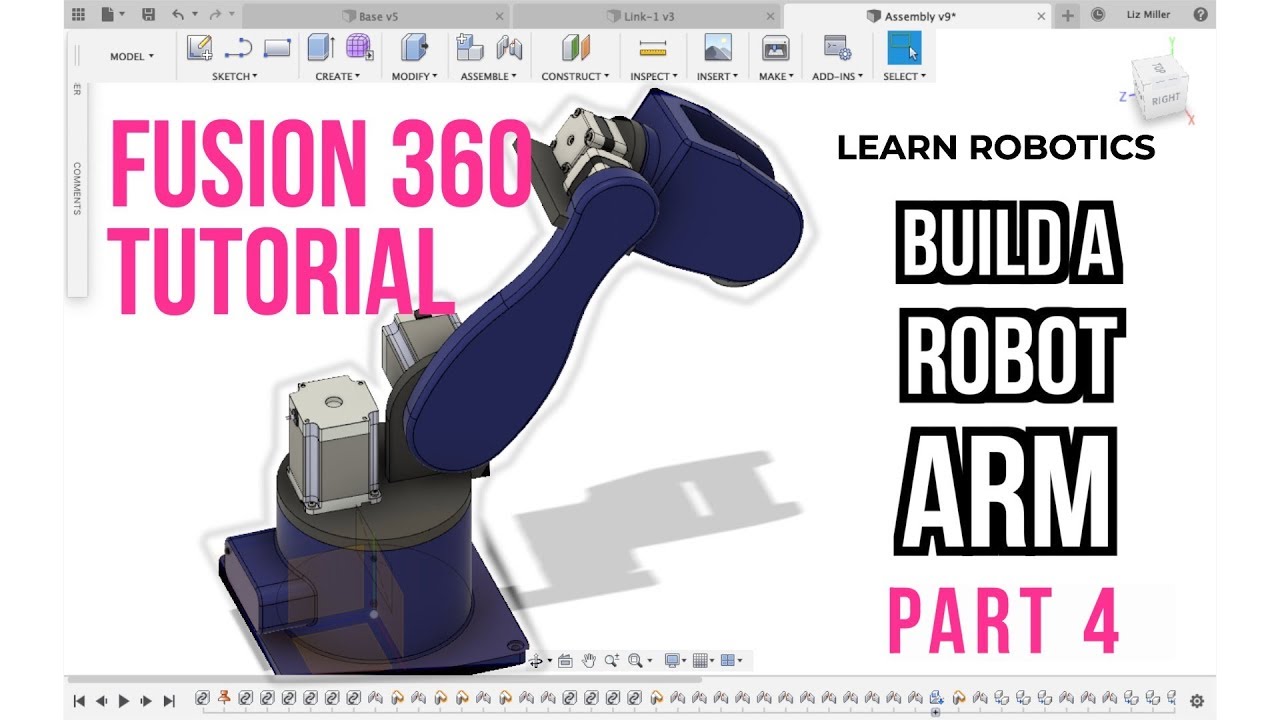Screen dimensions: 1280x720
Task: Open the Make 3D Print tool
Action: pyautogui.click(x=776, y=48)
